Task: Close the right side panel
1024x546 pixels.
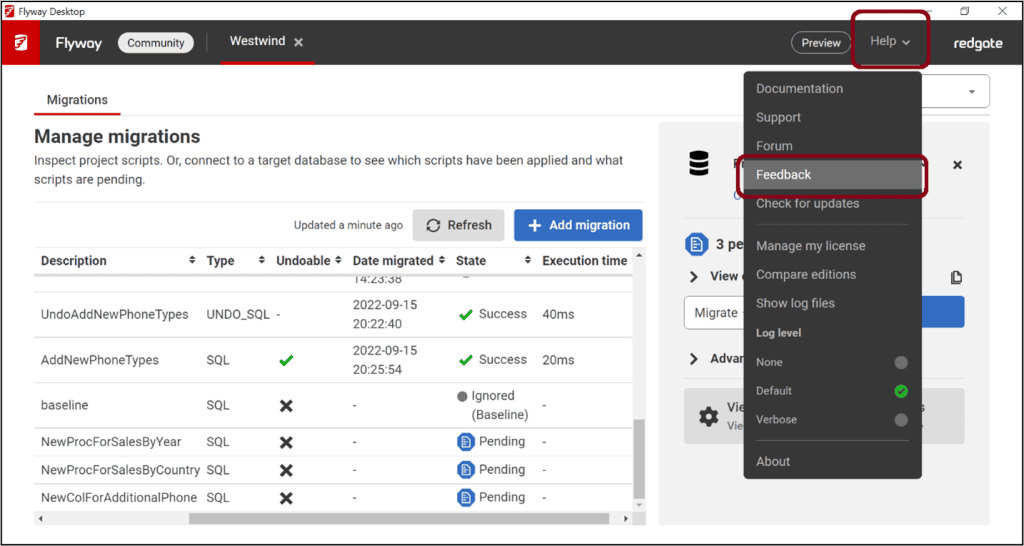Action: pos(957,165)
